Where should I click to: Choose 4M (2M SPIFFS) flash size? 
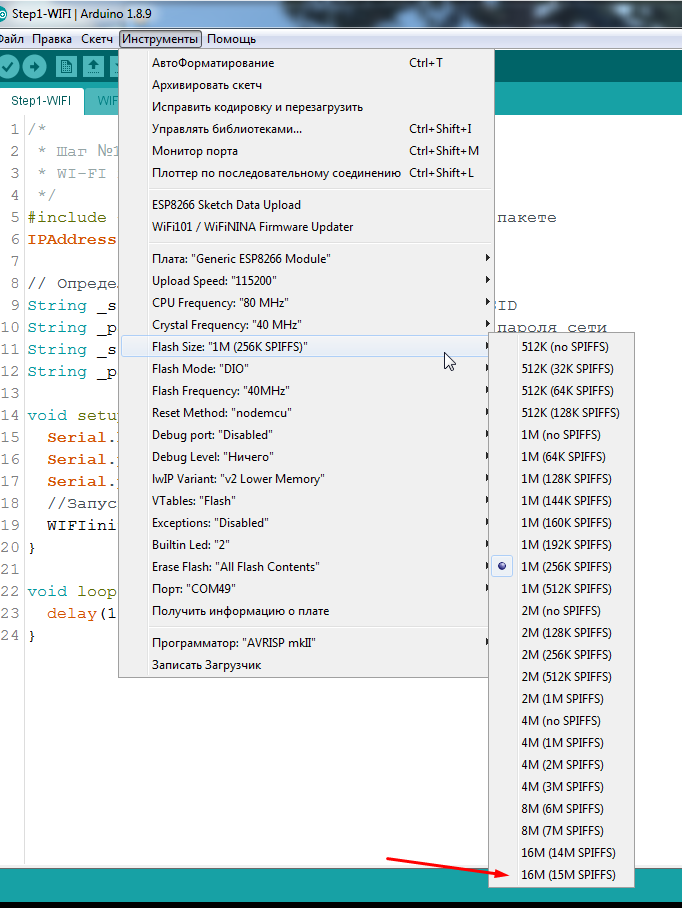click(562, 764)
